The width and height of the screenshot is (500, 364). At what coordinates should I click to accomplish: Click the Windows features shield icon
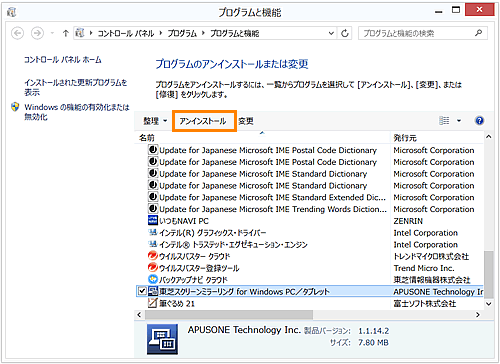(15, 107)
